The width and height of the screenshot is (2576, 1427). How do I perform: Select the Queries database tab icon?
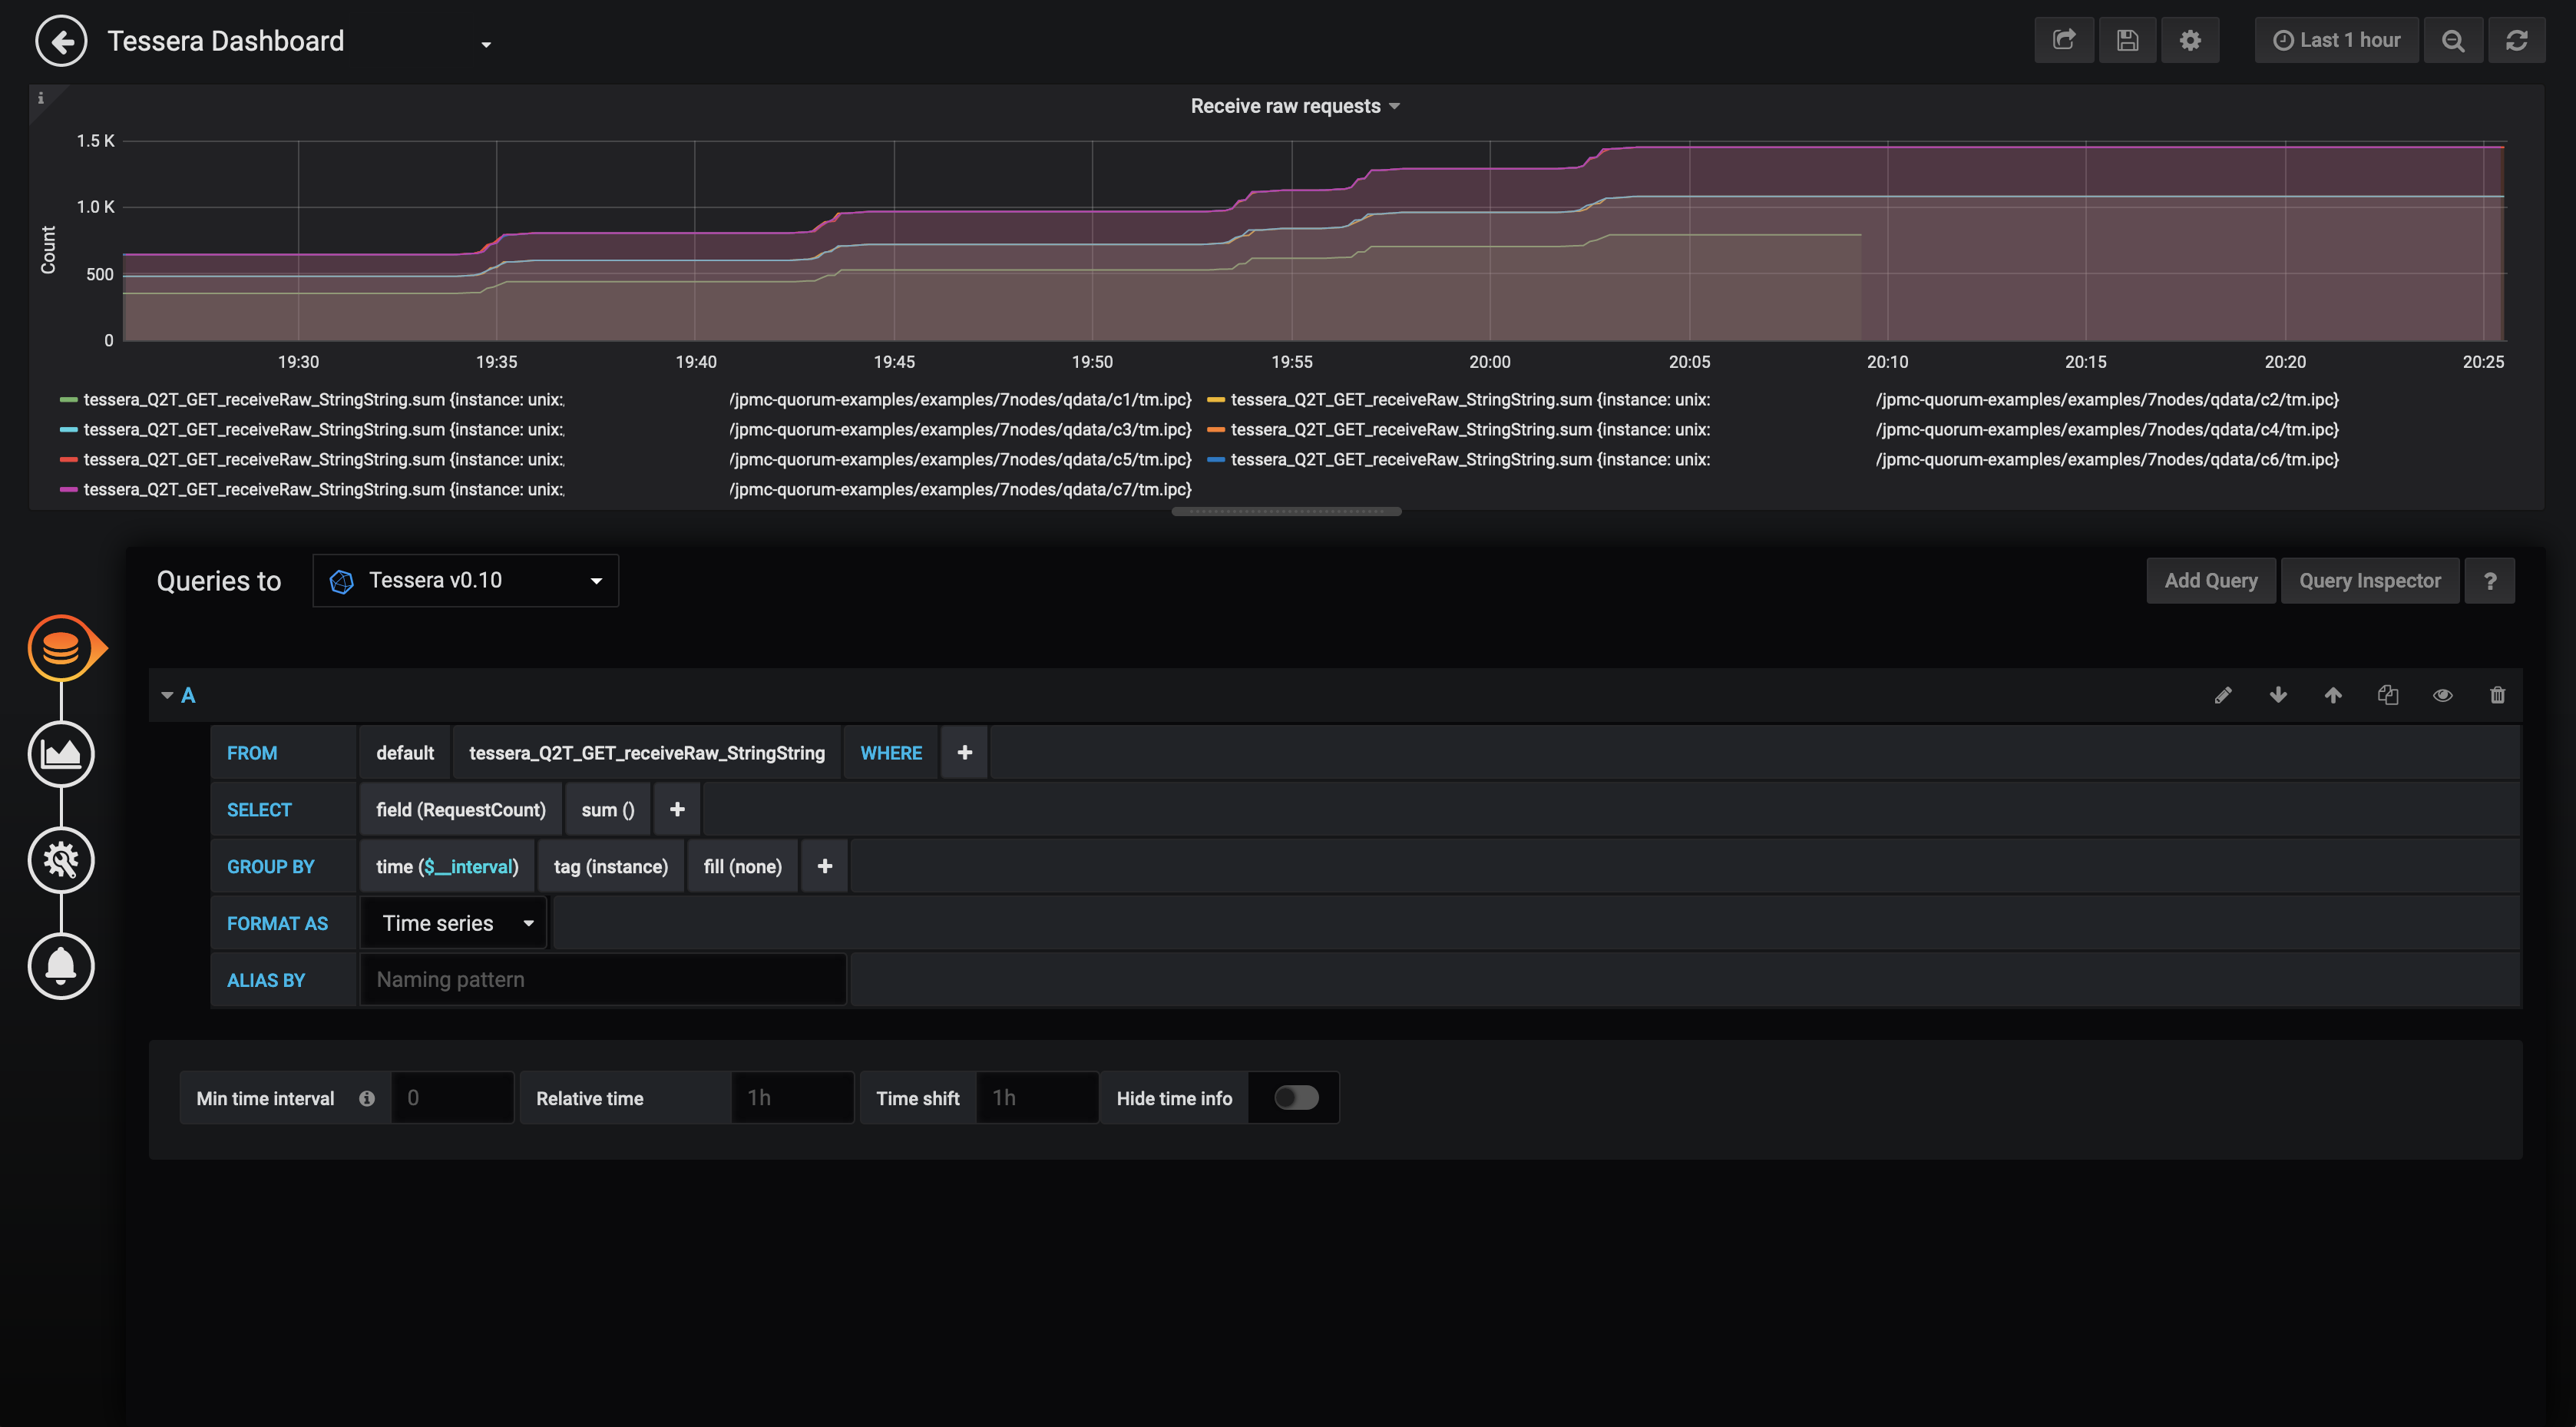point(61,648)
